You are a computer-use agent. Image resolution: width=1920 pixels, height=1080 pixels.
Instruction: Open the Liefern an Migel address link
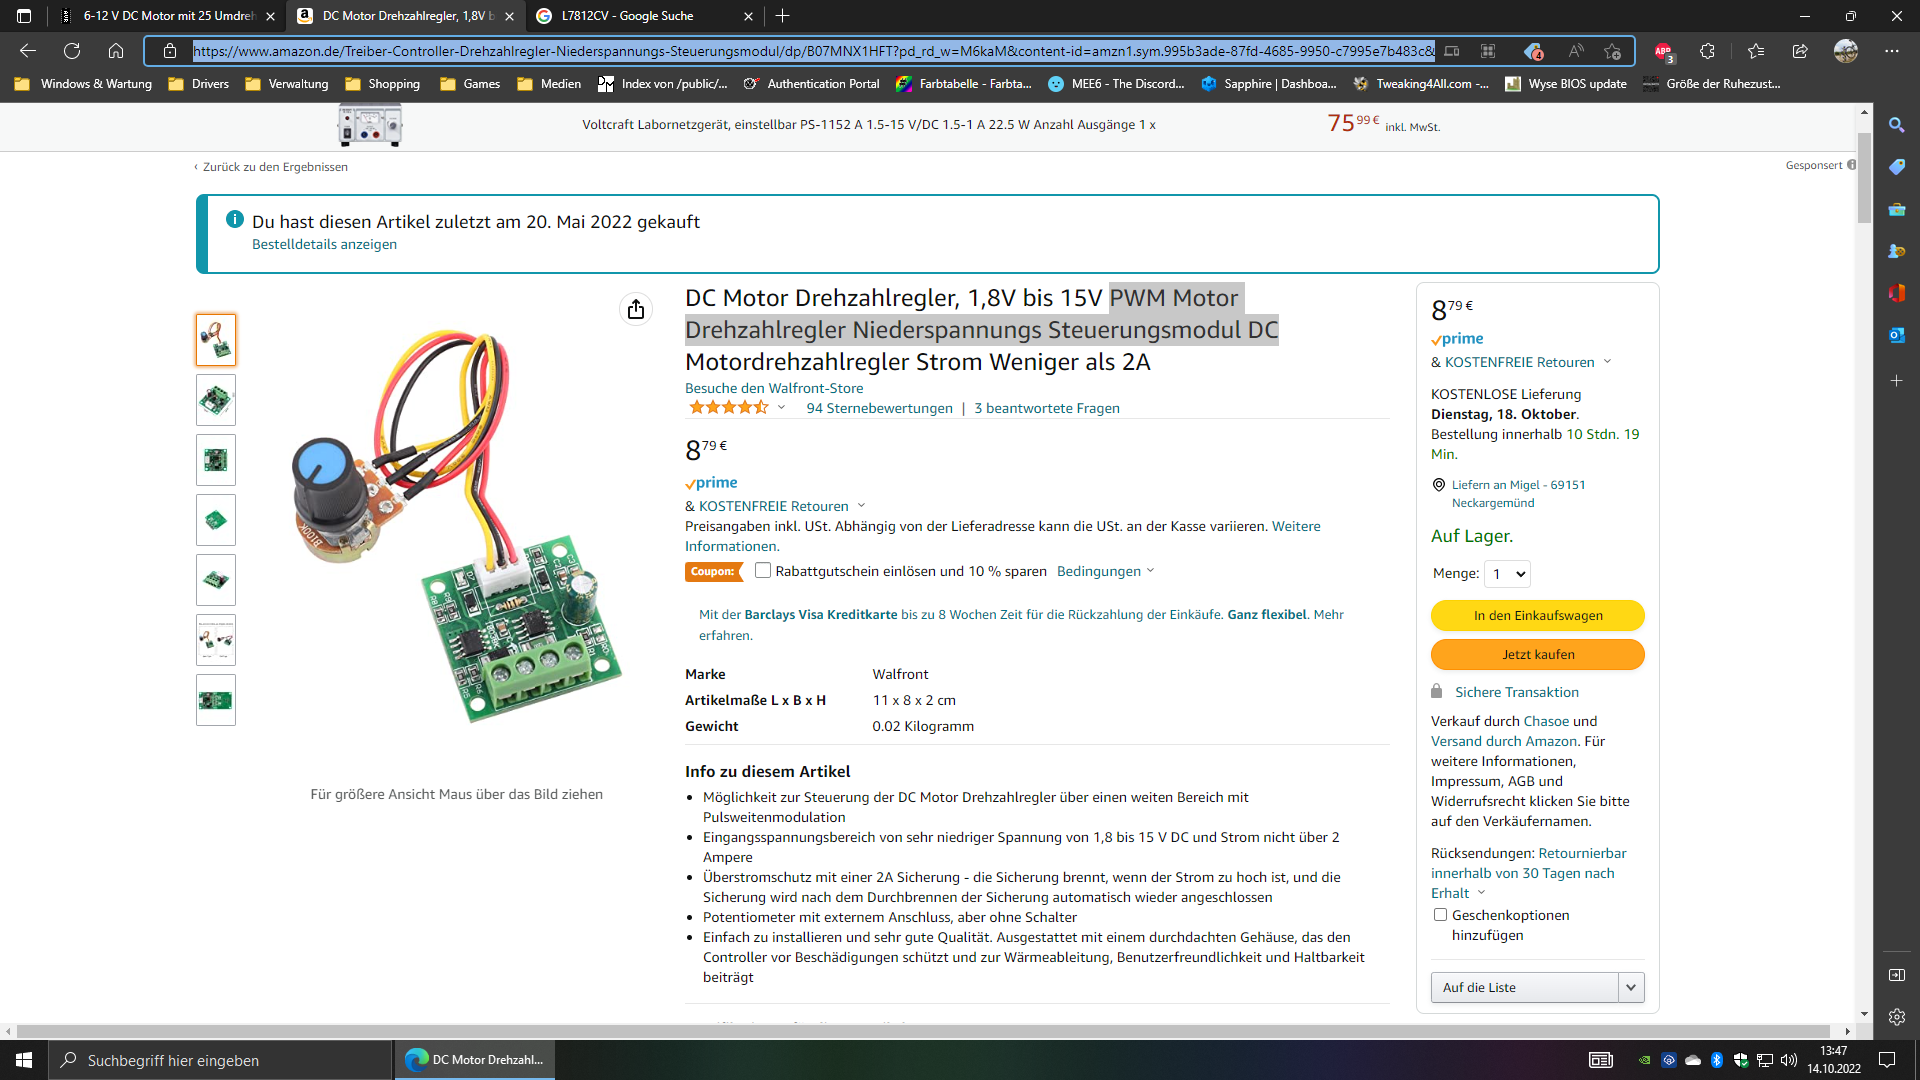coord(1518,494)
